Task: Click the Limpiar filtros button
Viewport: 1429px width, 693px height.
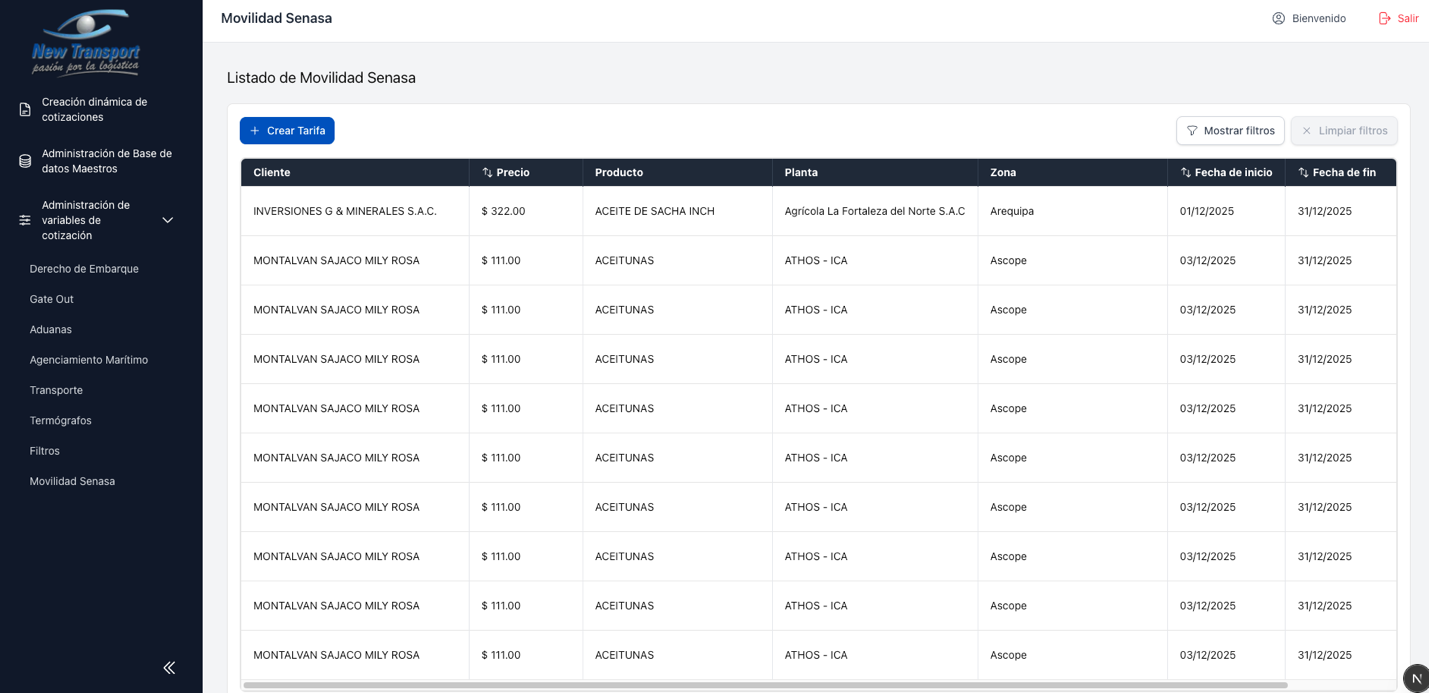Action: point(1343,131)
